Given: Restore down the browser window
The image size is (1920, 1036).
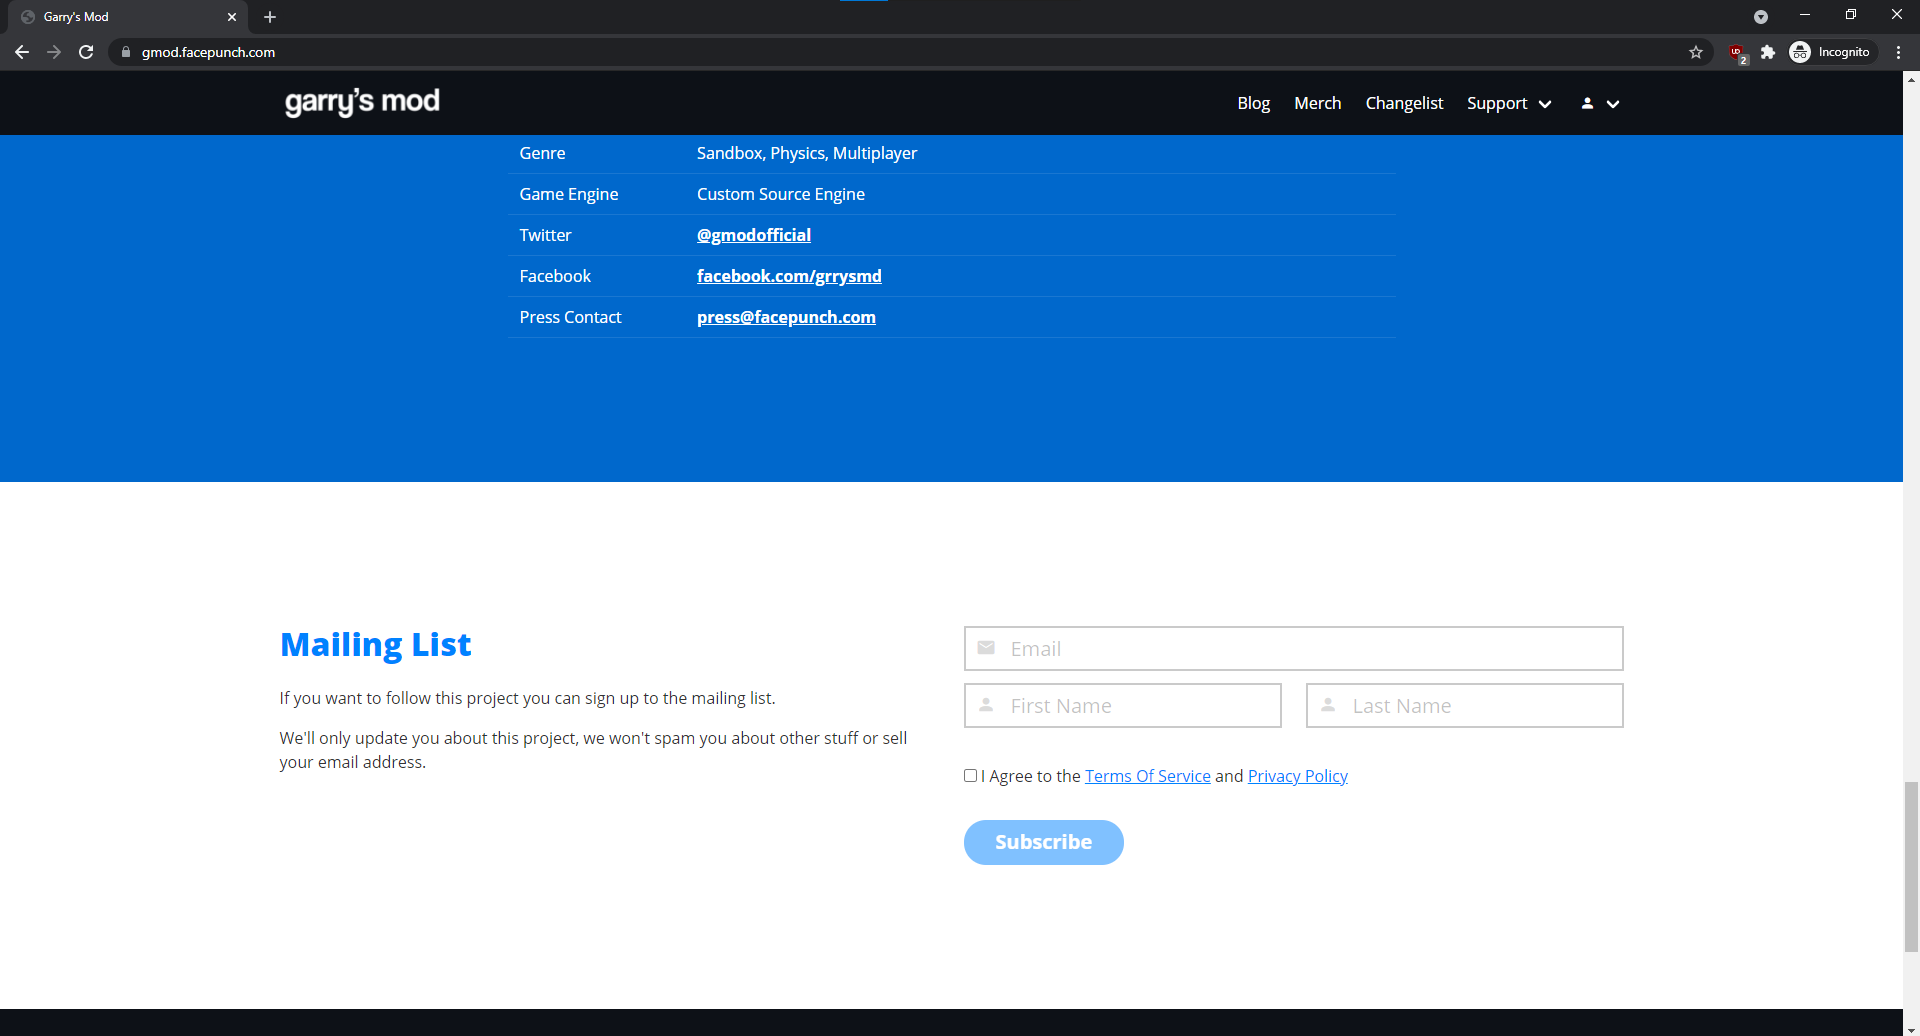Looking at the screenshot, I should point(1851,15).
